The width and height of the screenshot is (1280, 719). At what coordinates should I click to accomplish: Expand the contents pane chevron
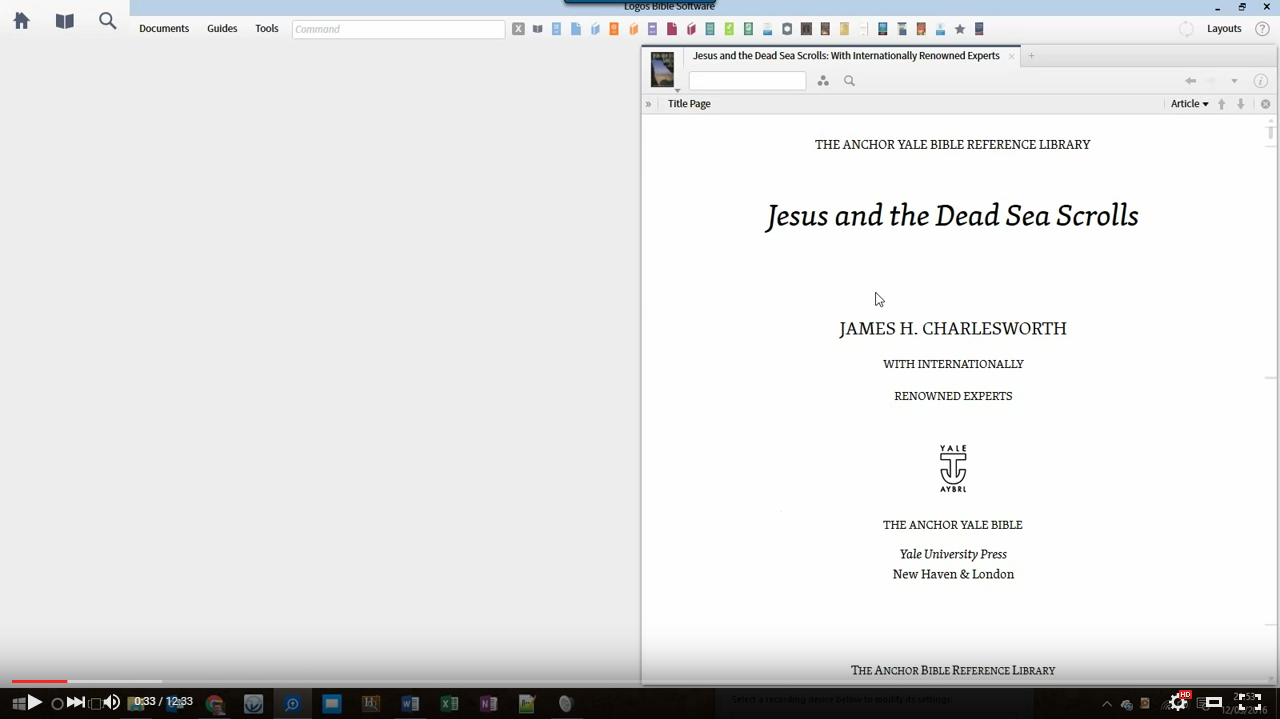(648, 104)
